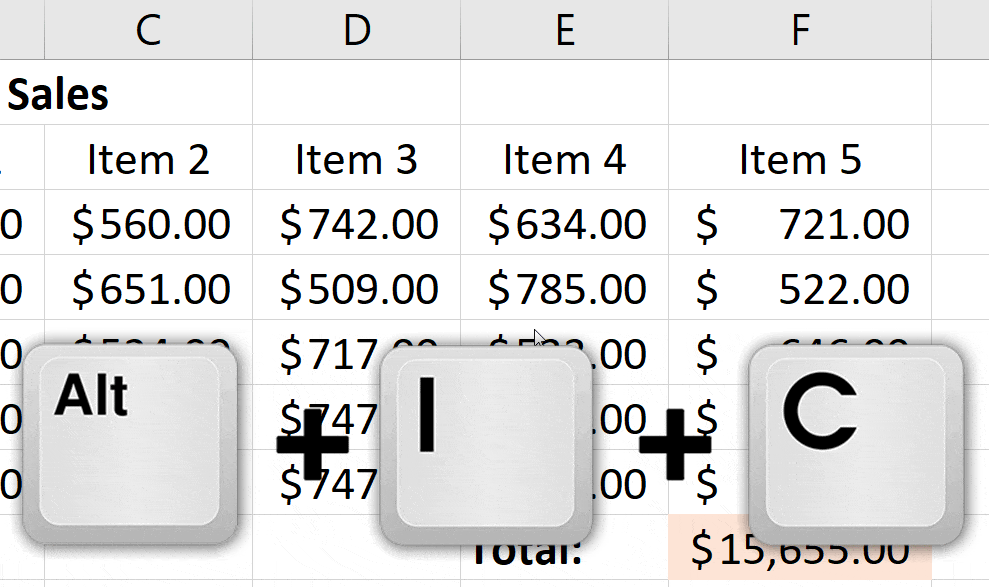Select the $785.00 cell under Item 4
Screen dimensions: 989x587
(x=565, y=288)
